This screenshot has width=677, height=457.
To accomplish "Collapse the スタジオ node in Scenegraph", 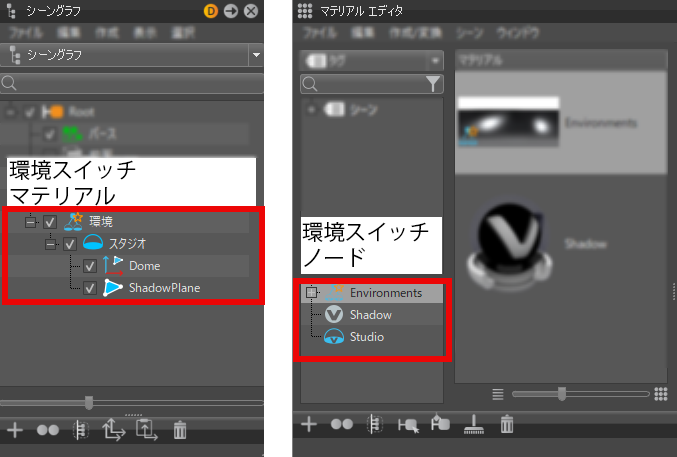I will click(51, 244).
